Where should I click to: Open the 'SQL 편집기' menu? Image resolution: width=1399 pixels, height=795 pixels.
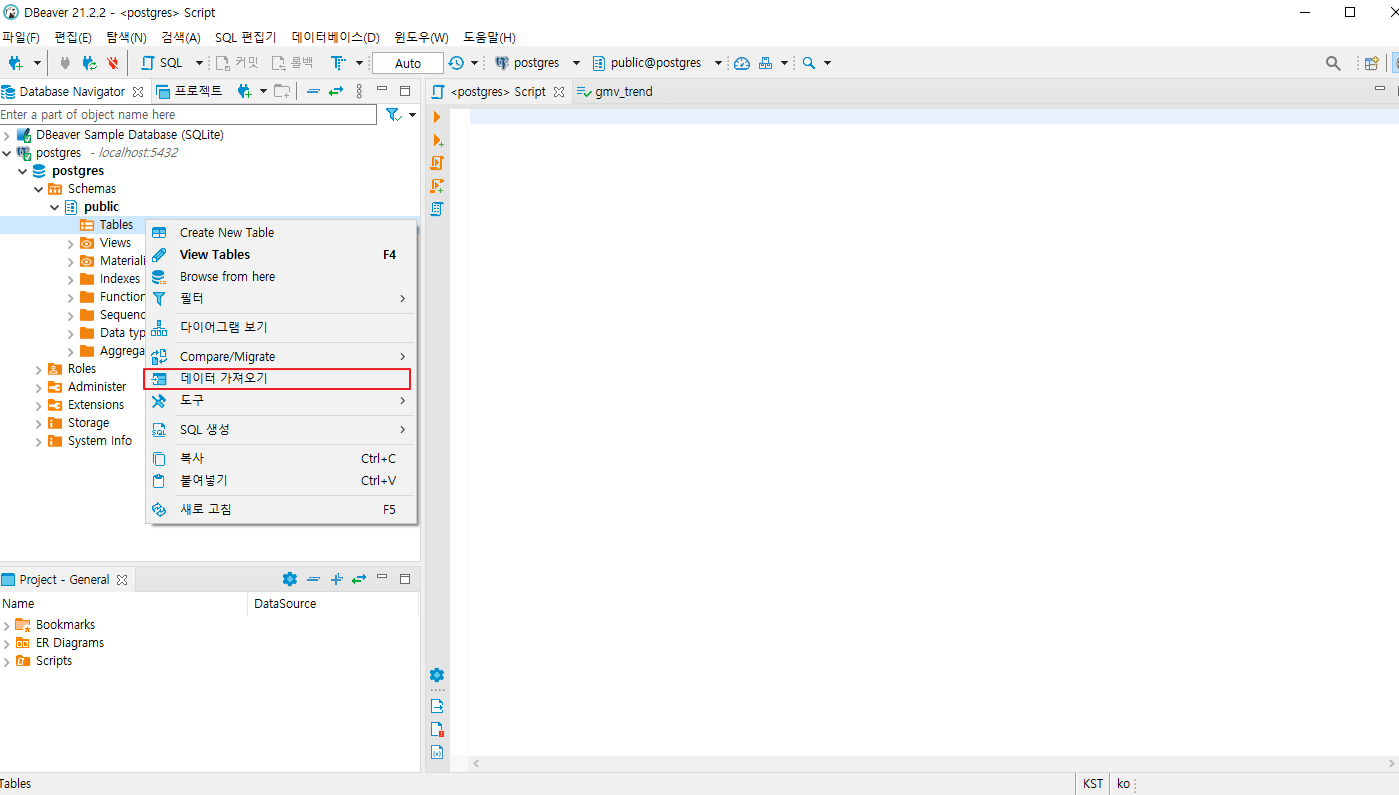[x=245, y=37]
